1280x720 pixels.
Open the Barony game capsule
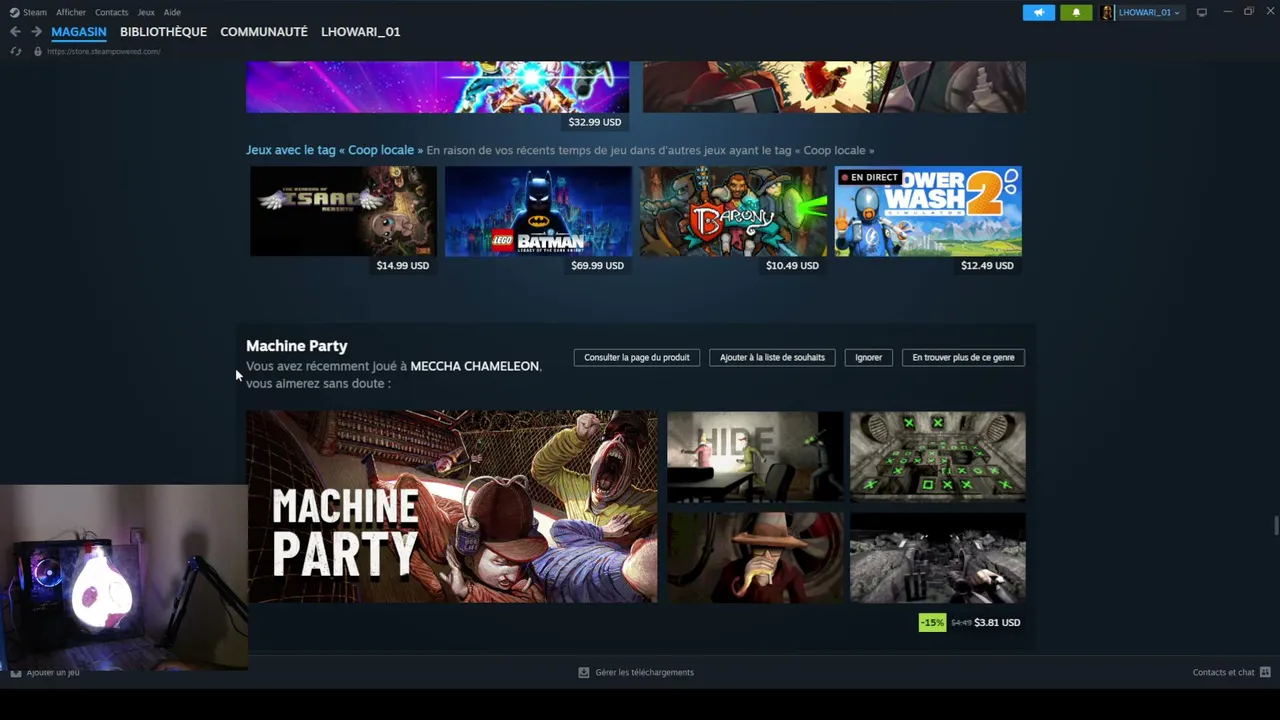[x=733, y=211]
